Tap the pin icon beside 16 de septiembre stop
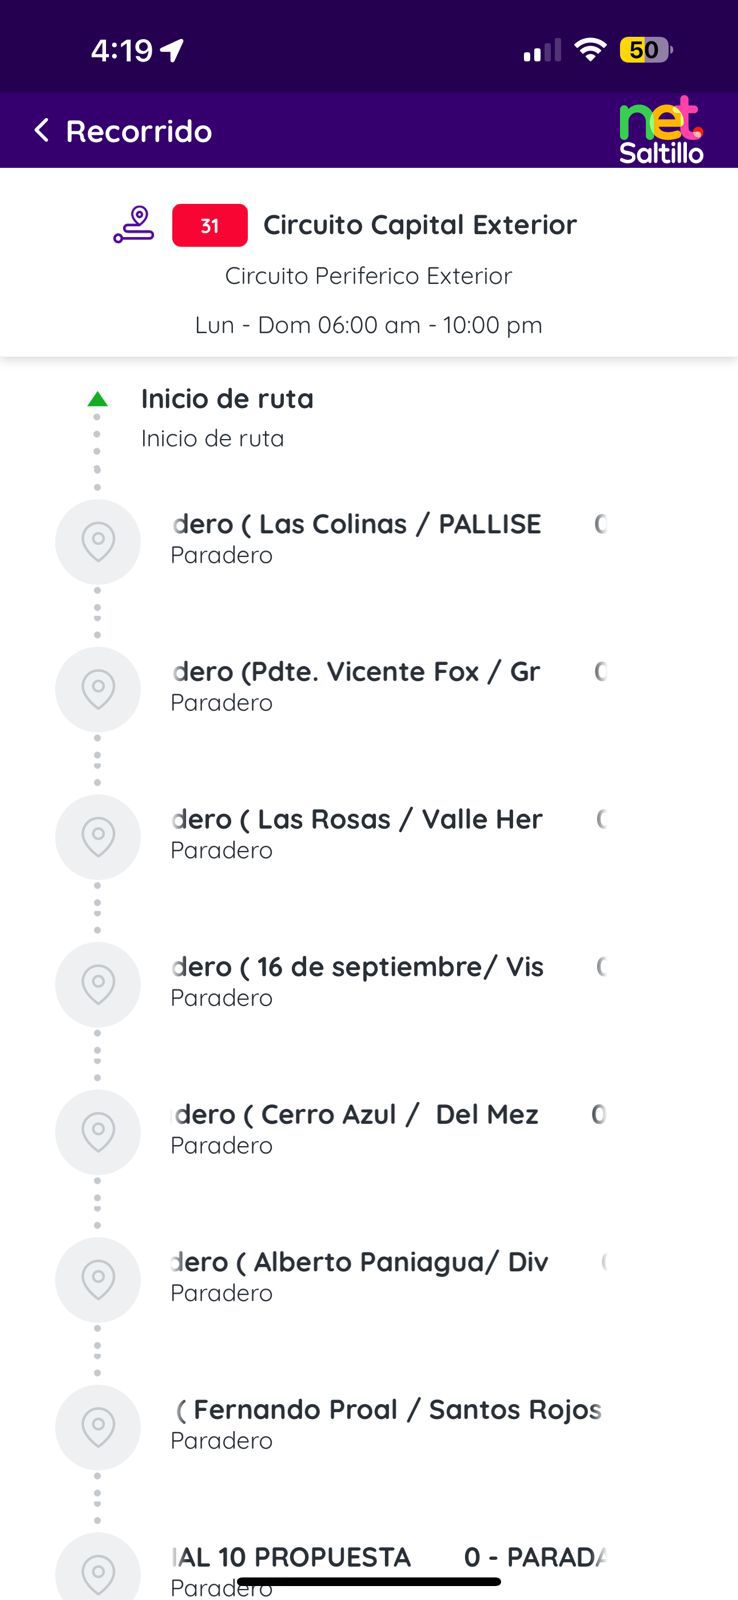The height and width of the screenshot is (1600, 738). [x=98, y=984]
